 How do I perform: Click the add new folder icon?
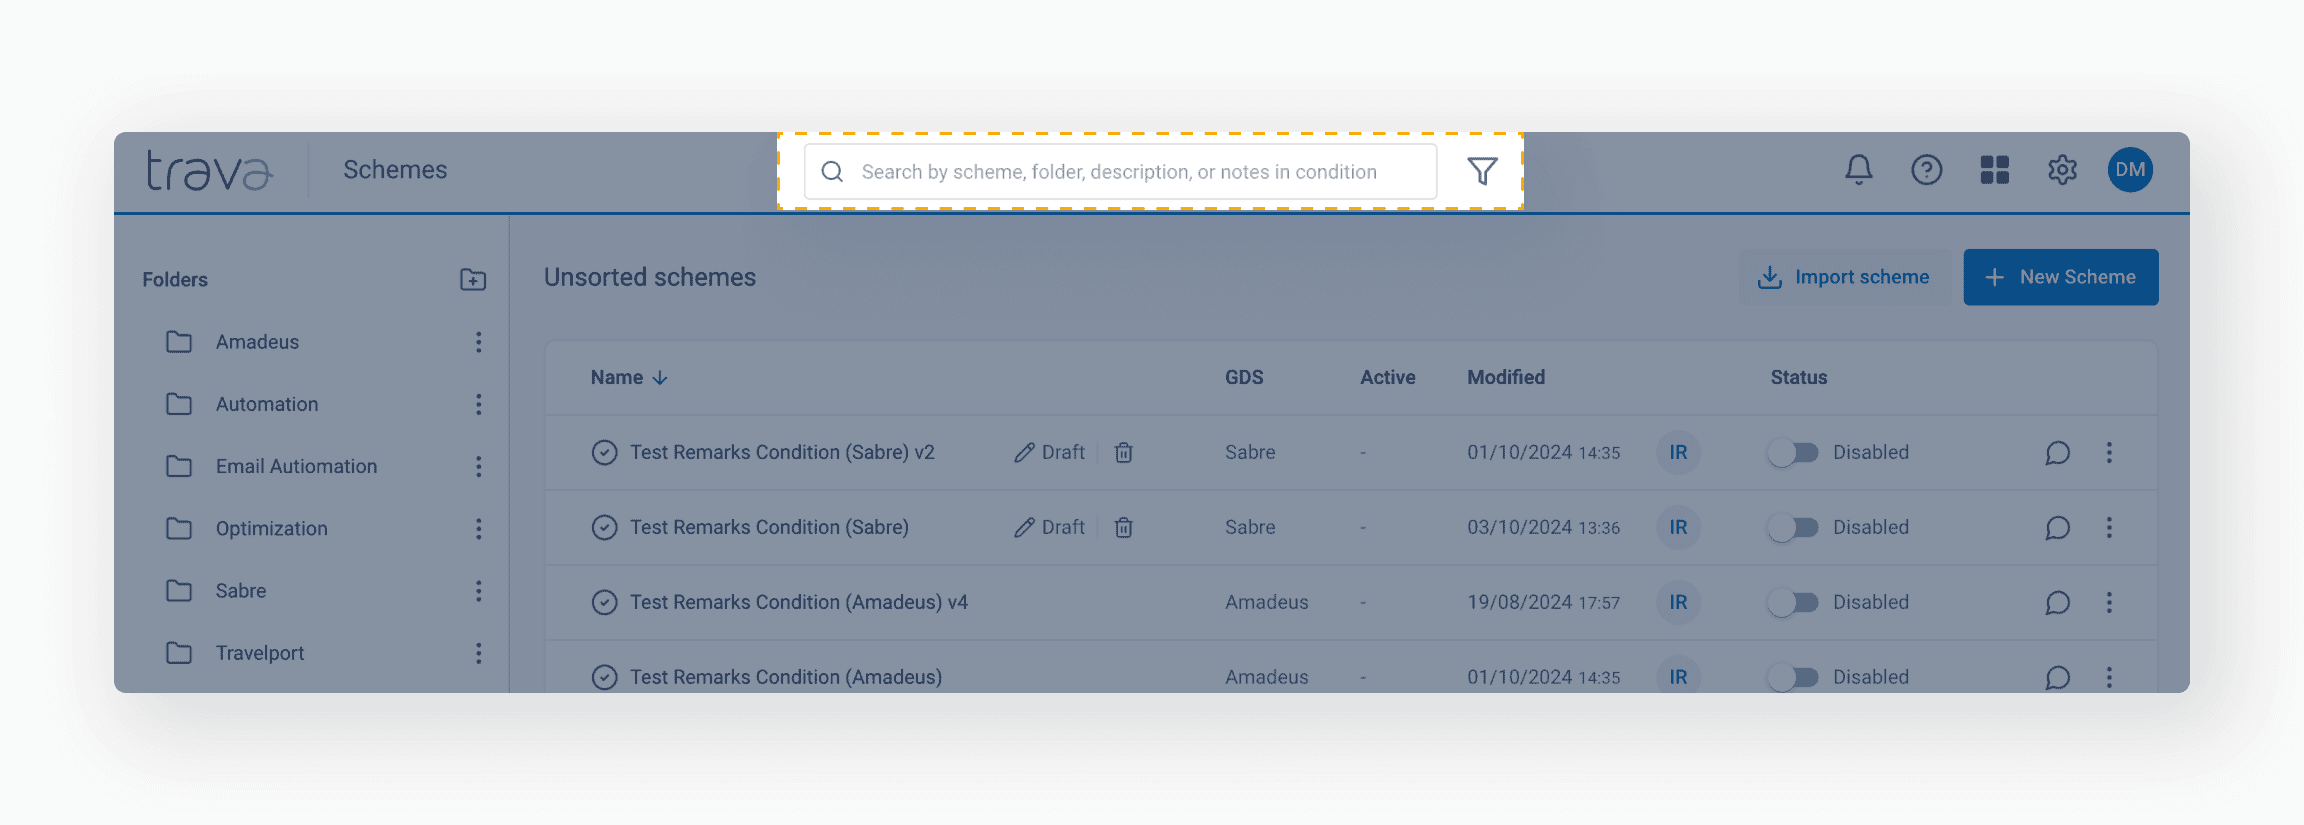[473, 280]
